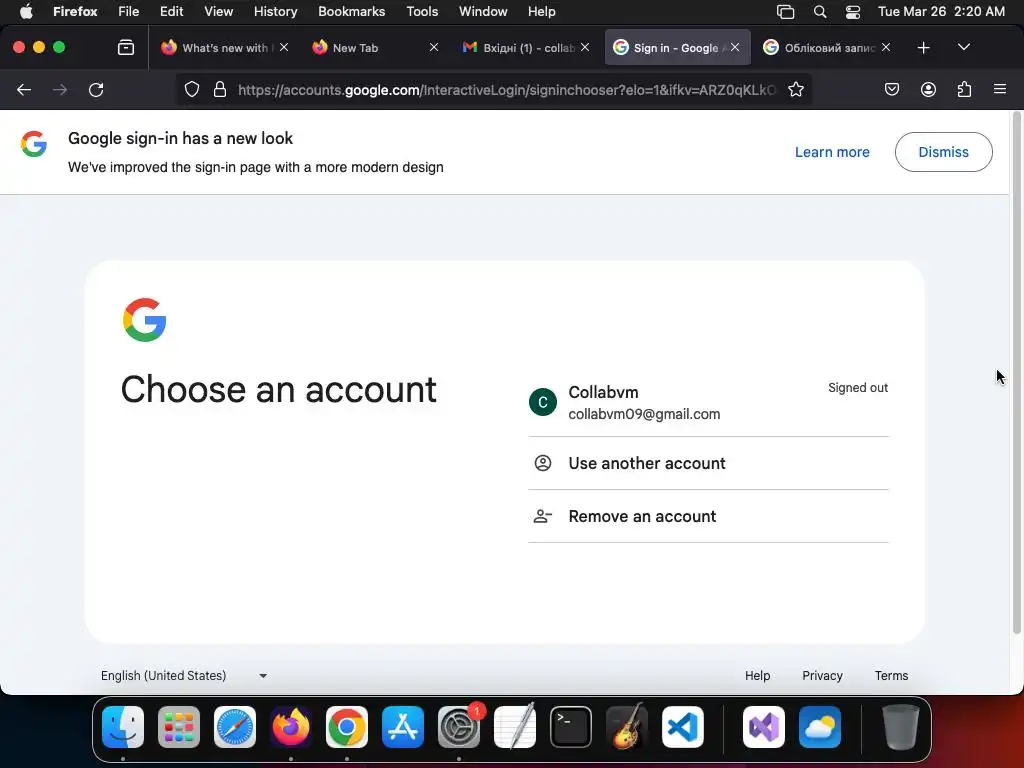Screen dimensions: 1024x768
Task: Click the page vertical scrollbar
Action: (1016, 372)
